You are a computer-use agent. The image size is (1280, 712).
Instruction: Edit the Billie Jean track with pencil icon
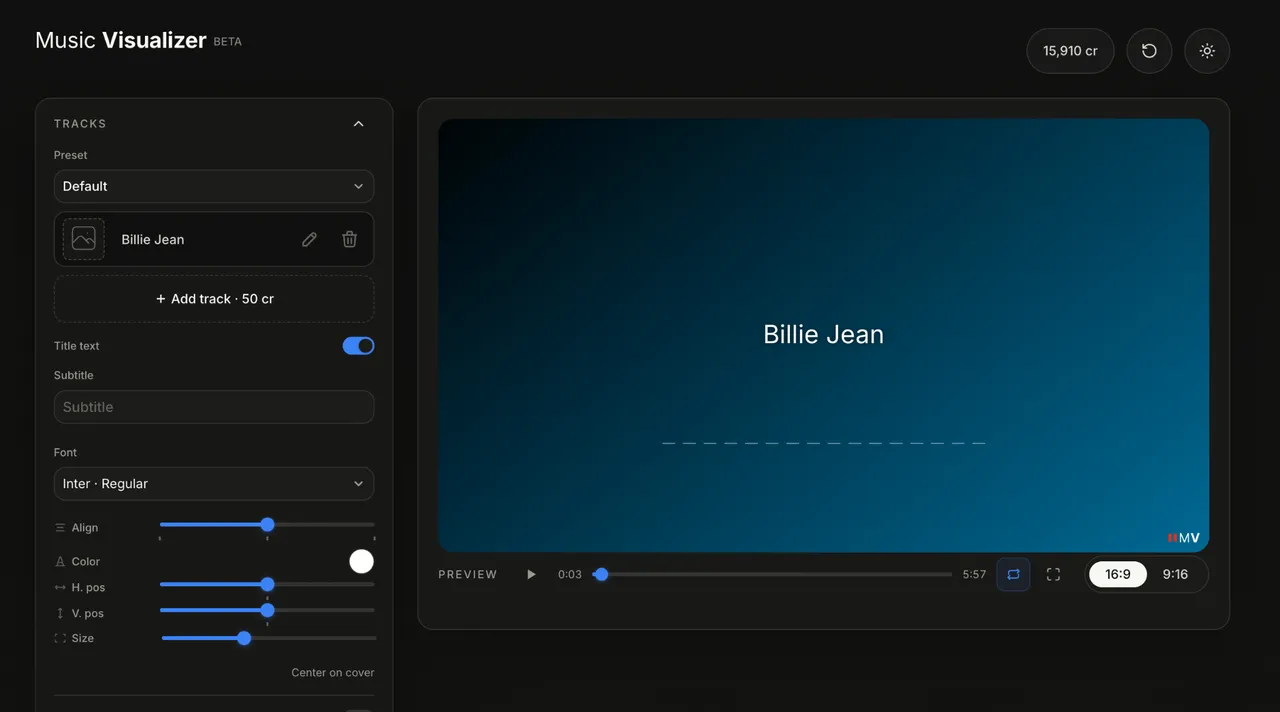[x=310, y=239]
